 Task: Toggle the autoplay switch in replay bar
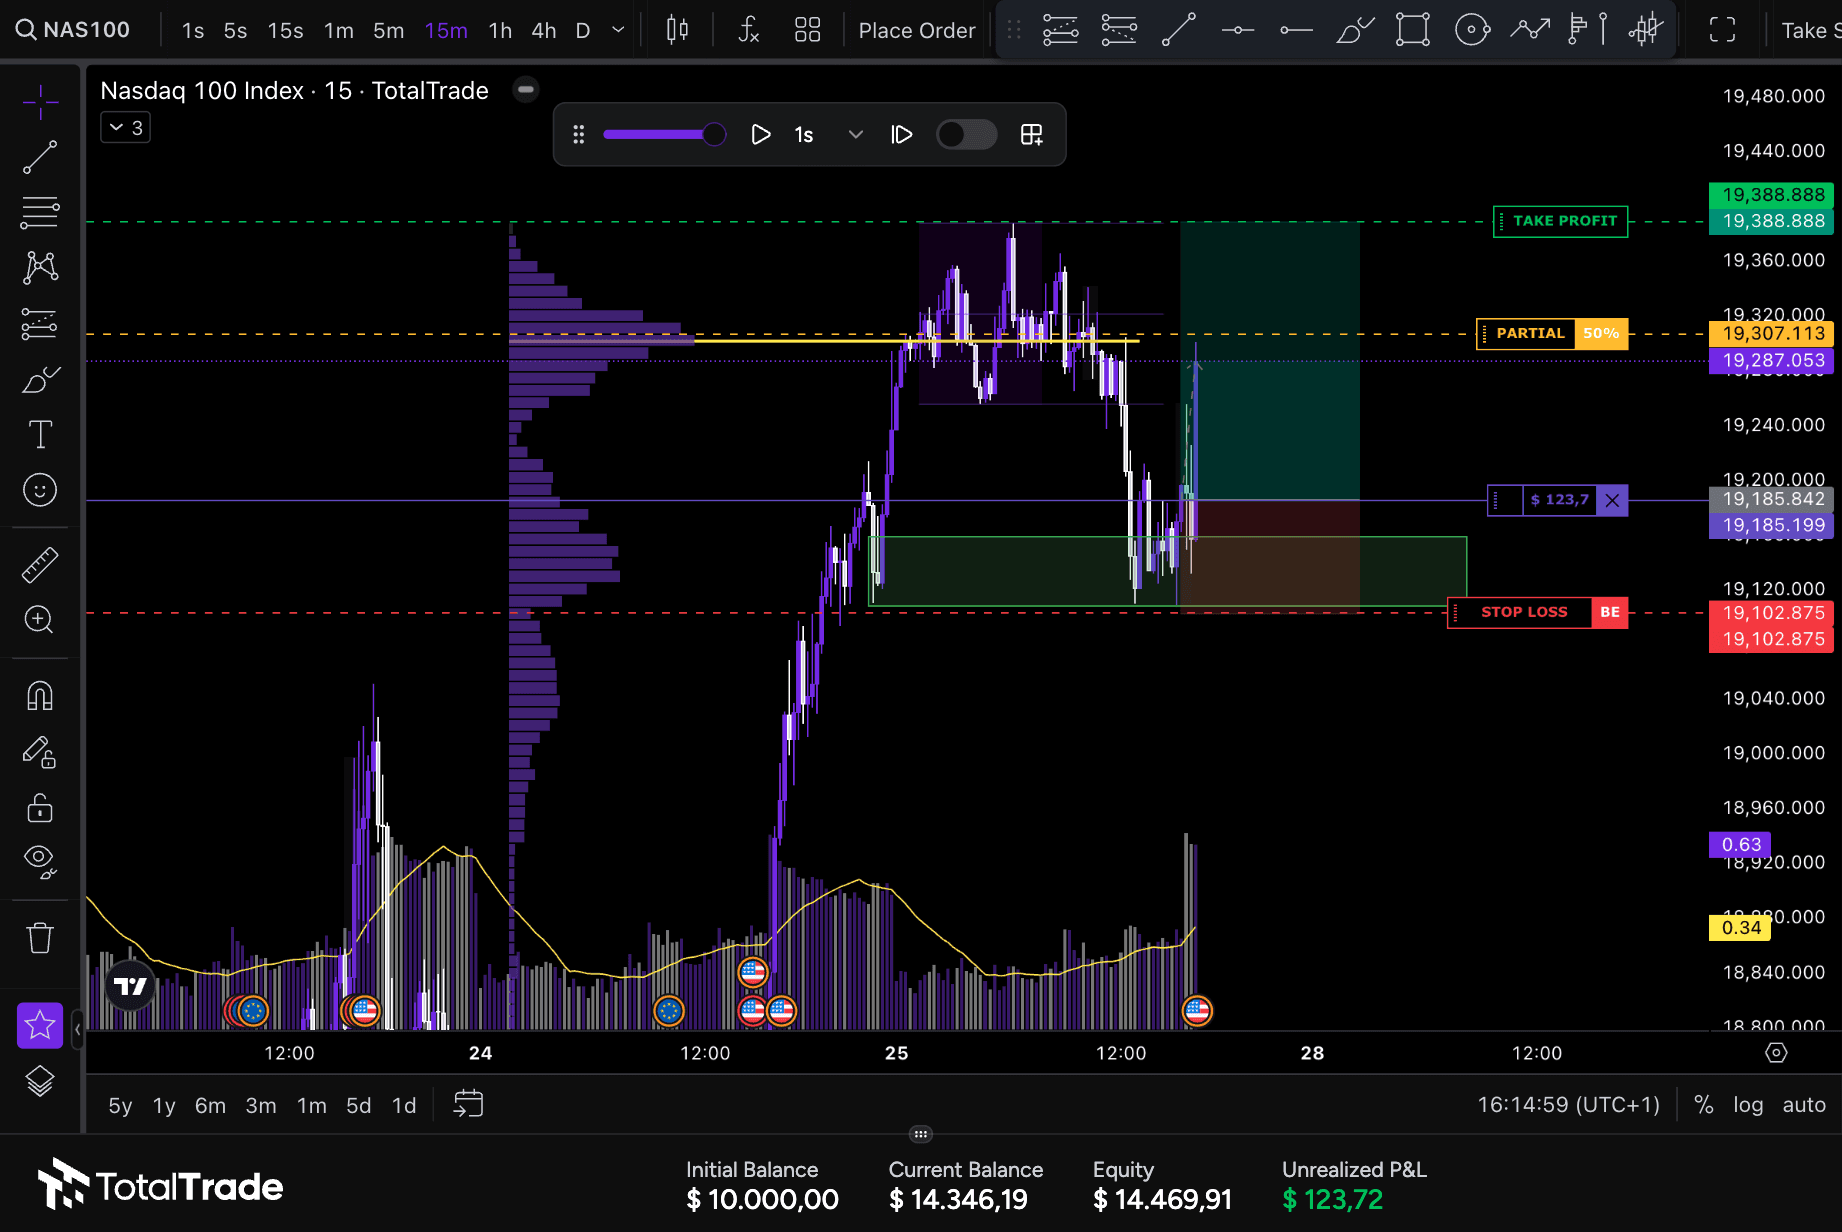point(966,134)
